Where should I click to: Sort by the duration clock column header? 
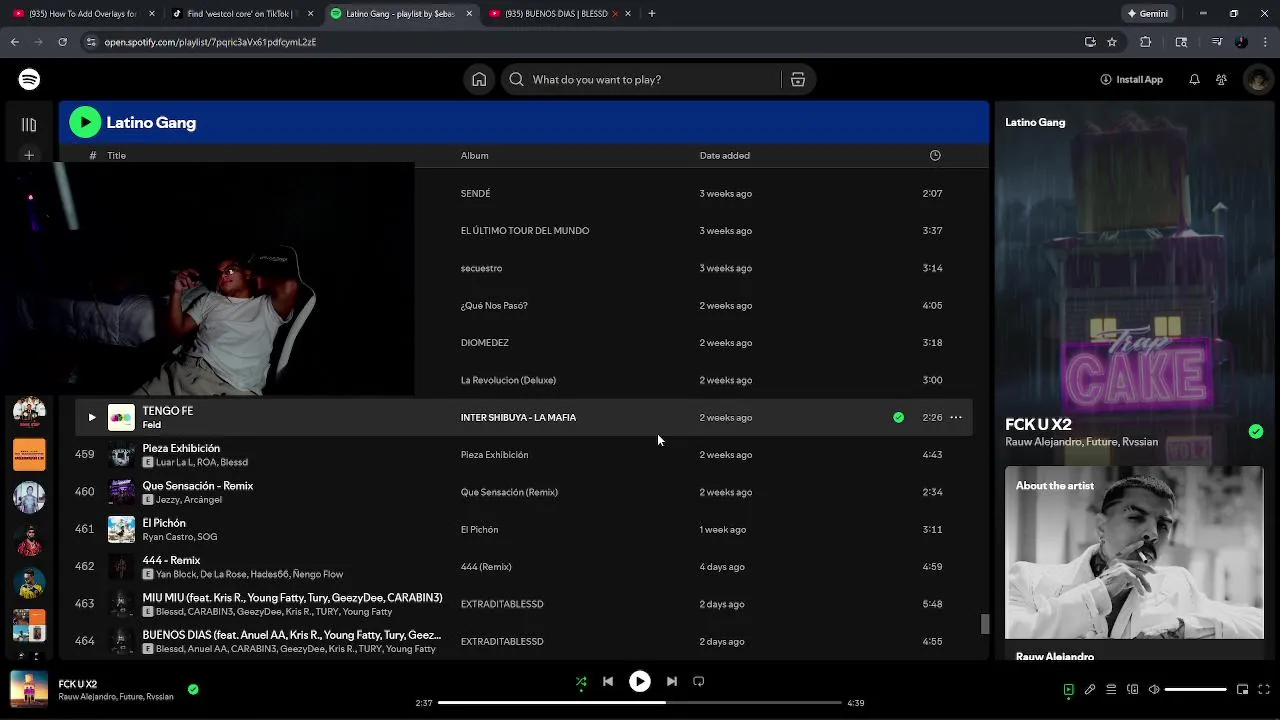pyautogui.click(x=935, y=155)
